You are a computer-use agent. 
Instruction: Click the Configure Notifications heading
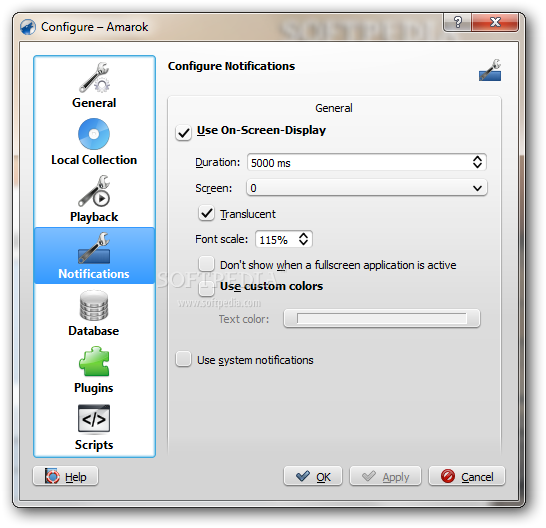tap(231, 66)
